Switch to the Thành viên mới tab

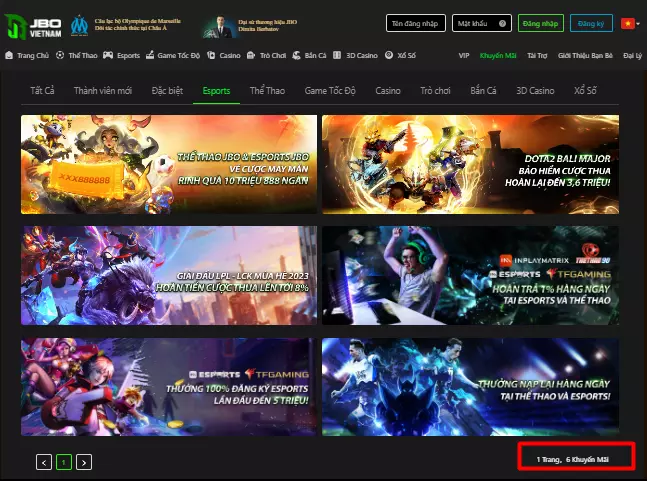click(x=103, y=90)
